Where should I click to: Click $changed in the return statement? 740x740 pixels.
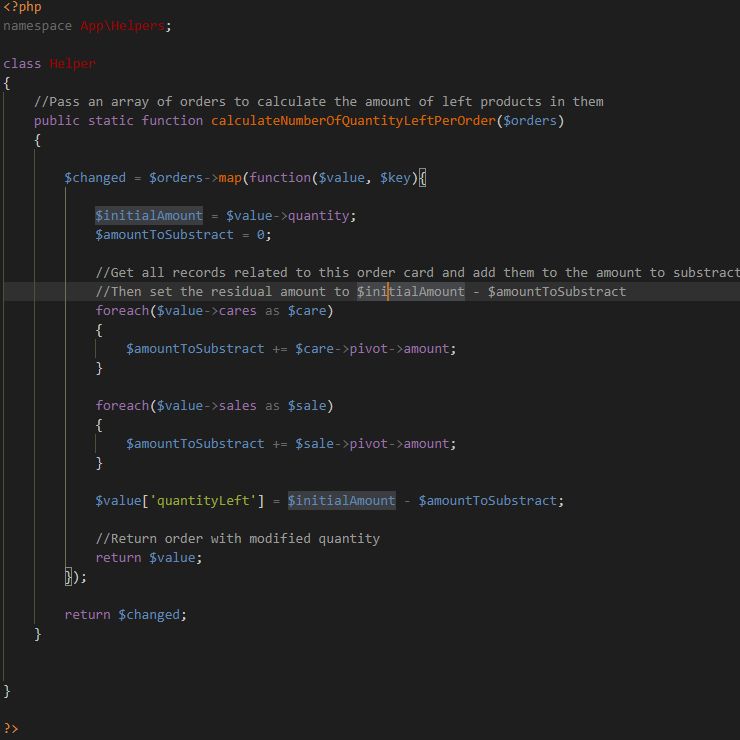click(149, 615)
